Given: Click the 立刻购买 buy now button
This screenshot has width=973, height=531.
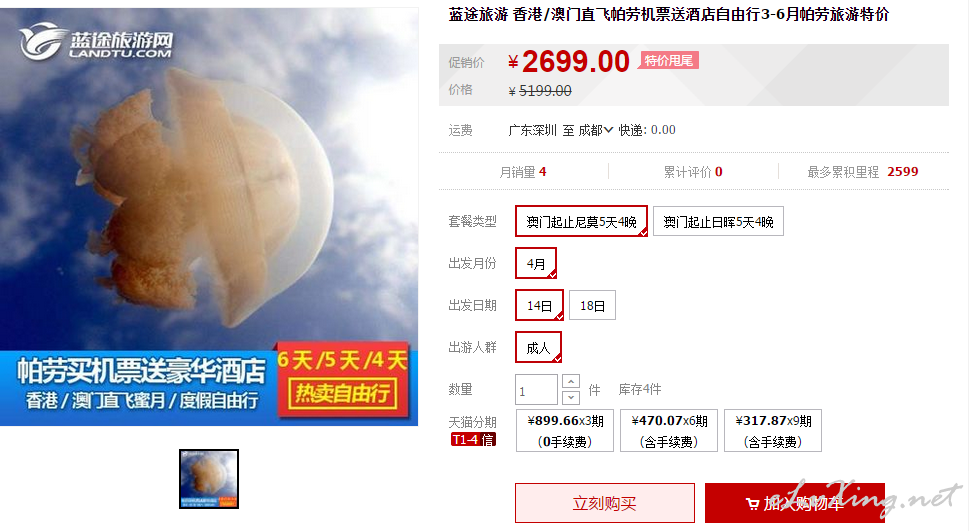Looking at the screenshot, I should [605, 503].
